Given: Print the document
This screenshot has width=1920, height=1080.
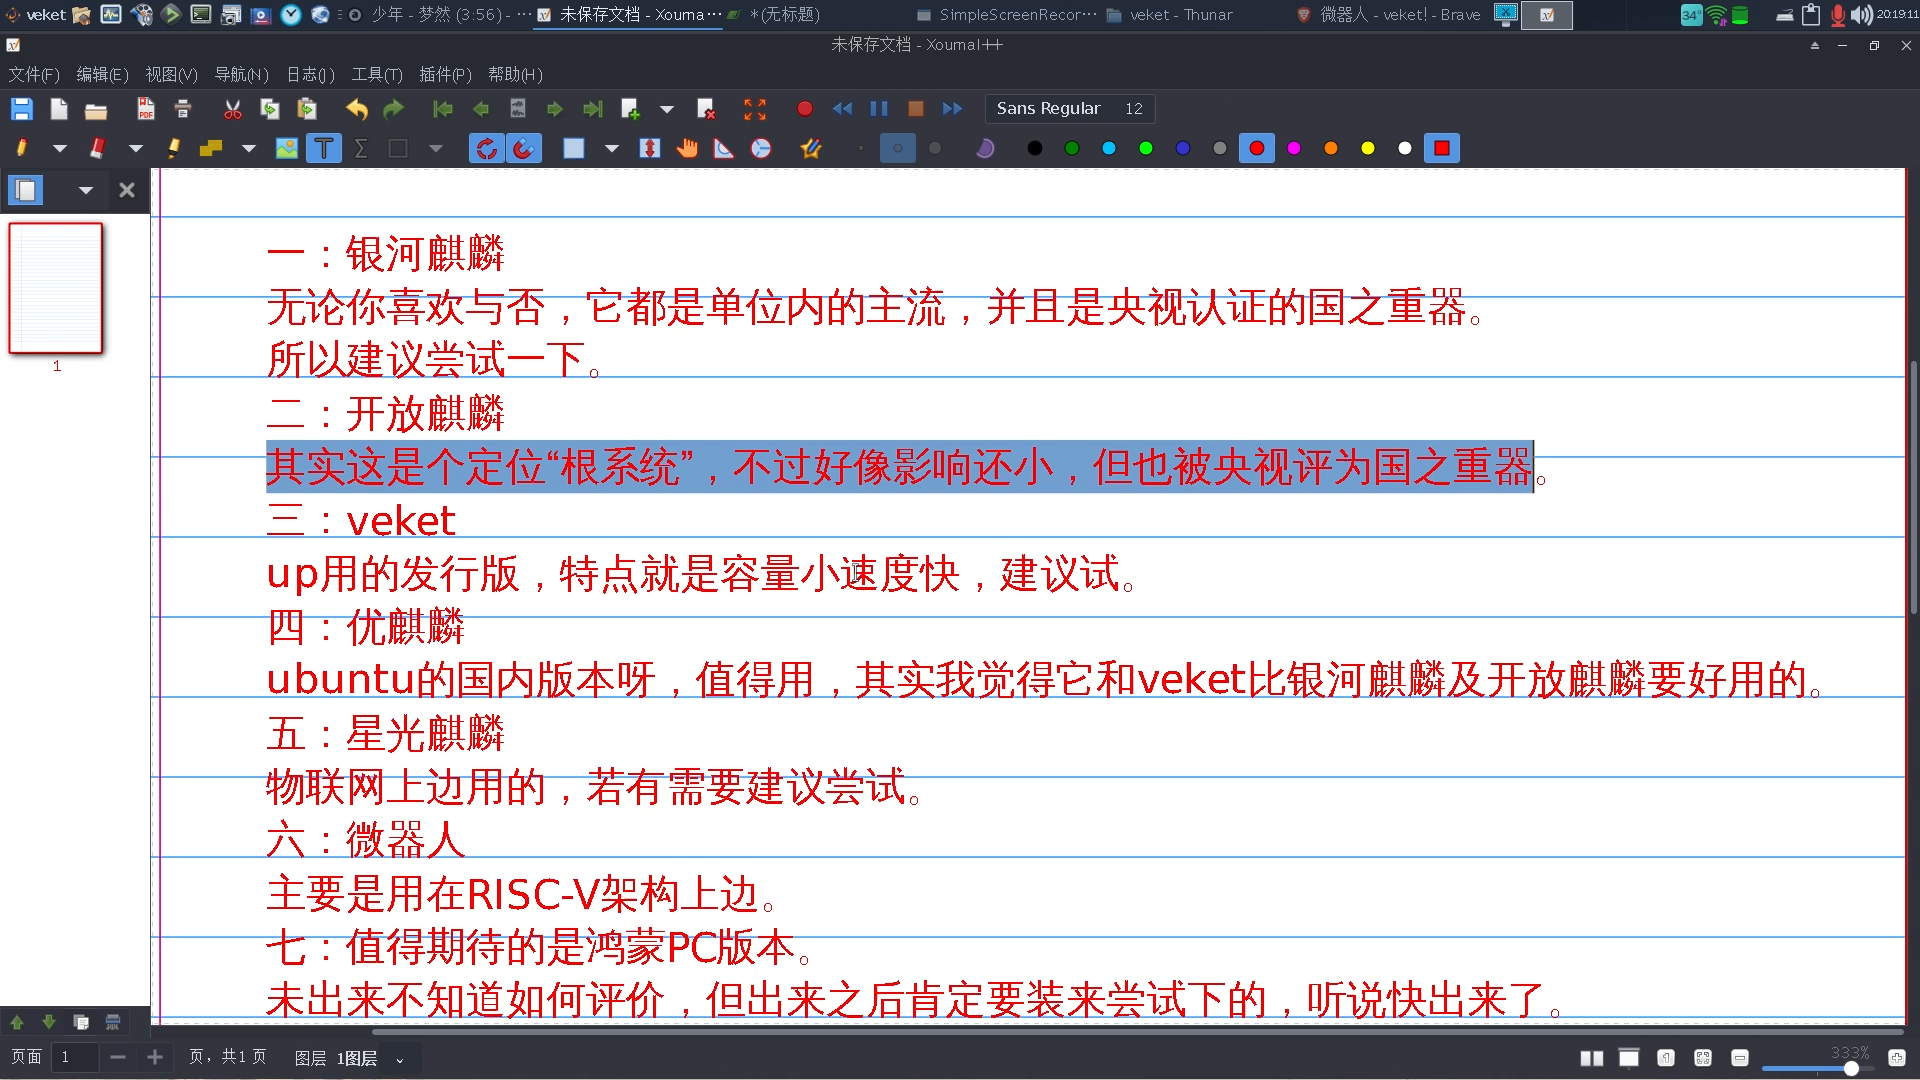Looking at the screenshot, I should 183,109.
